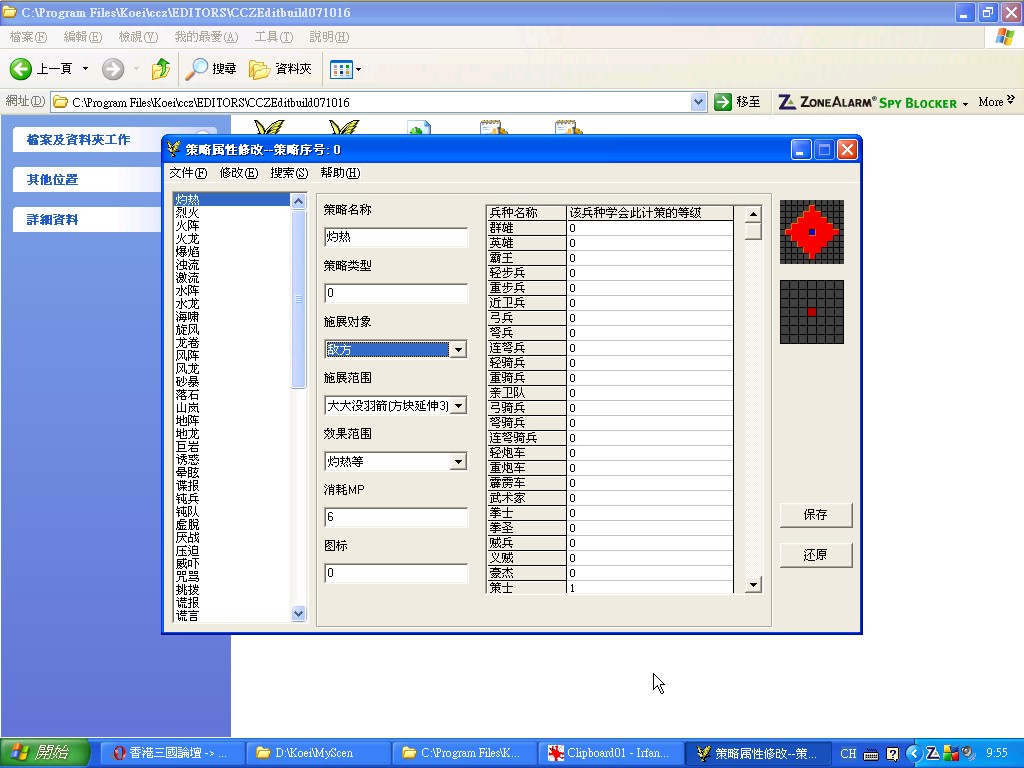
Task: Click the 还原 button
Action: click(x=816, y=555)
